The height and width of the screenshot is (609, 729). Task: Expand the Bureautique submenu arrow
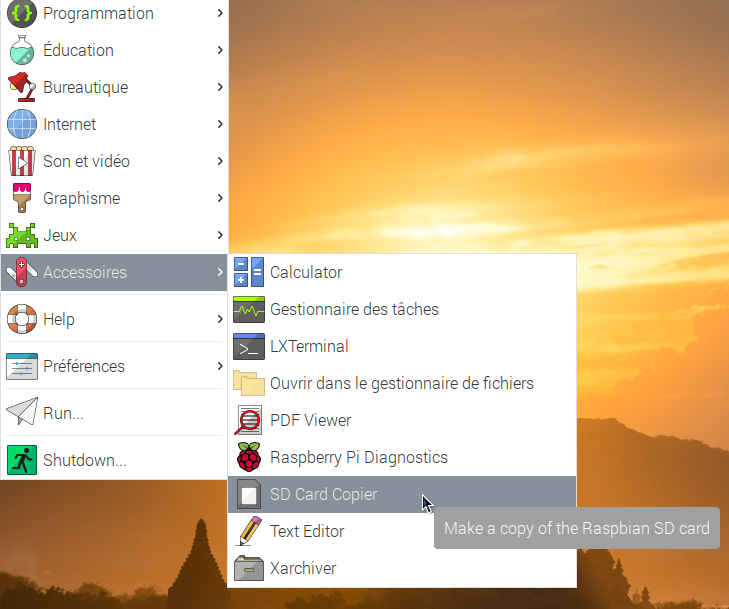click(x=220, y=87)
